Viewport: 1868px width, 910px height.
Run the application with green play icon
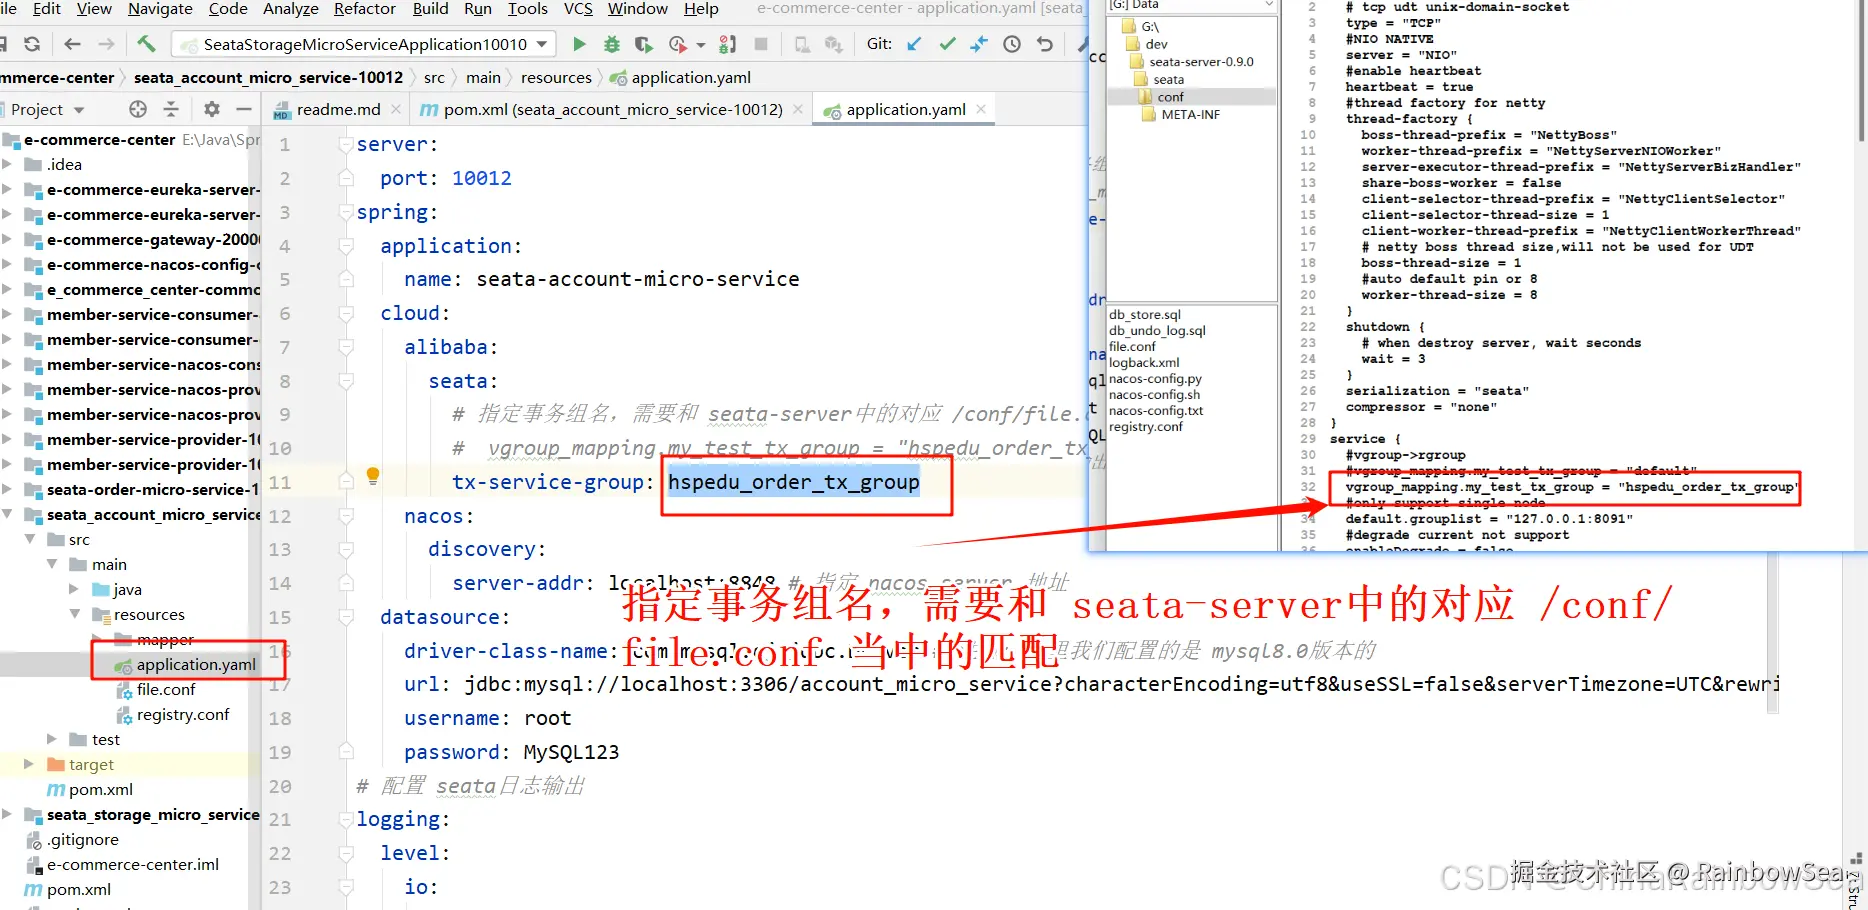coord(579,44)
